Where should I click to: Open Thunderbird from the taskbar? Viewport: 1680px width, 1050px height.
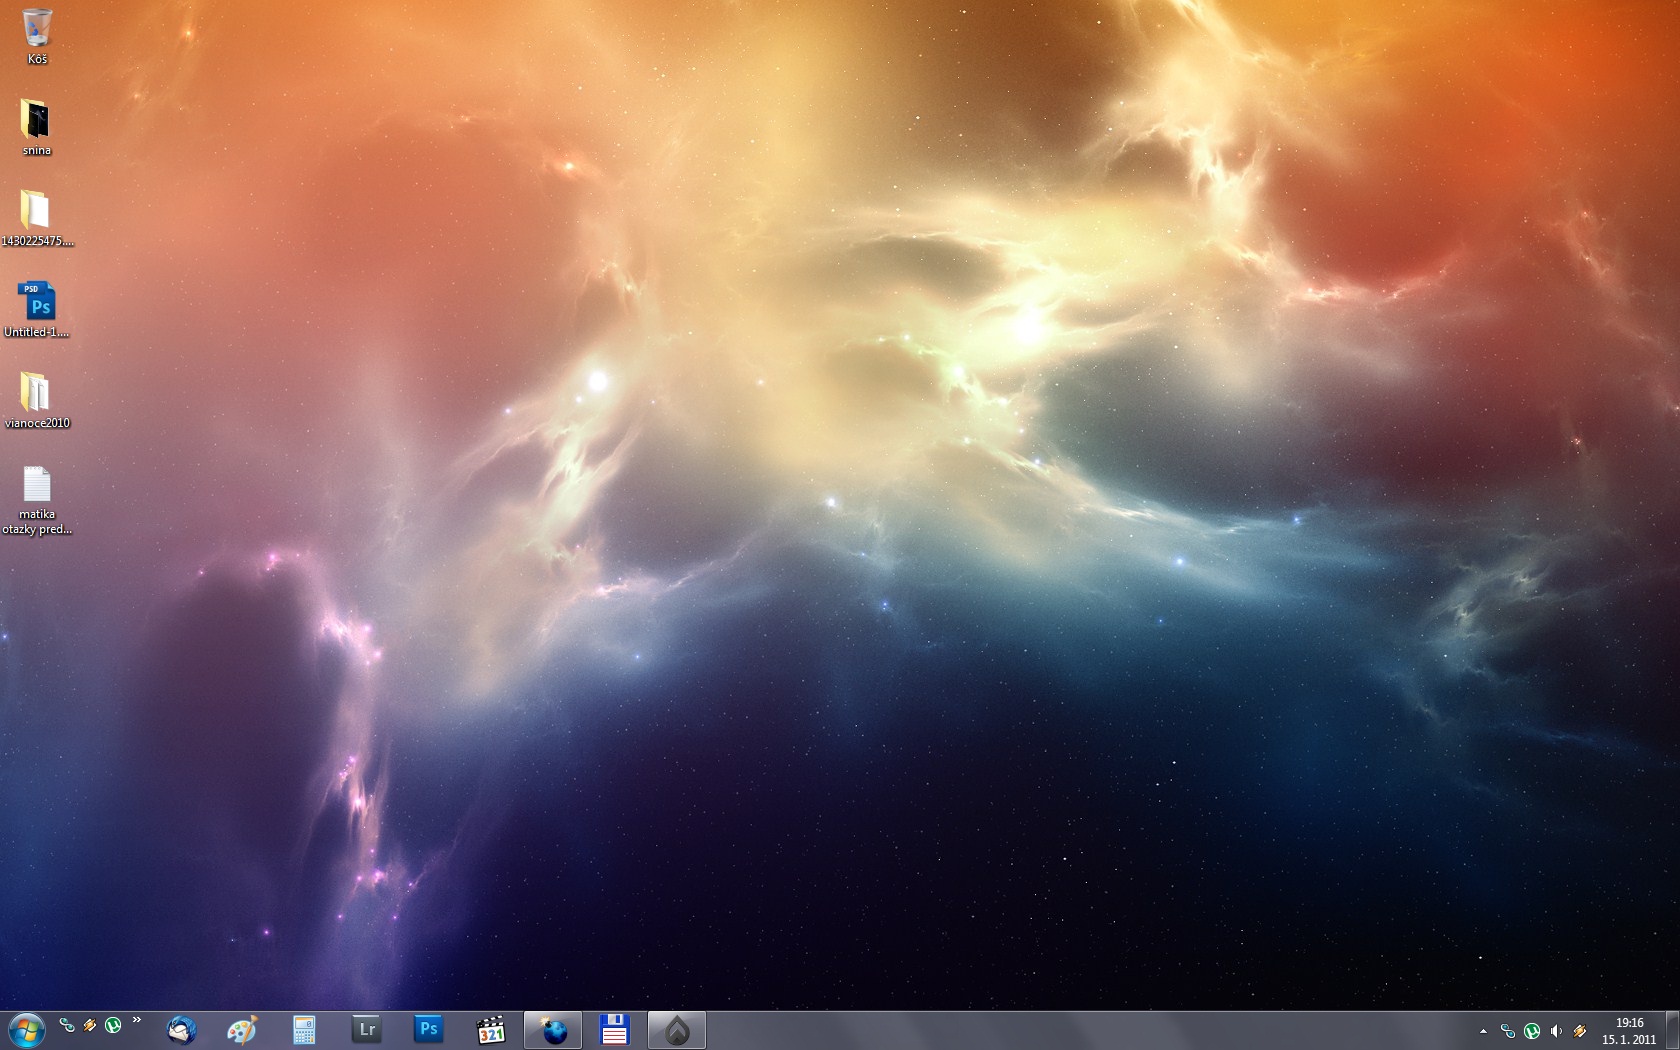click(181, 1030)
